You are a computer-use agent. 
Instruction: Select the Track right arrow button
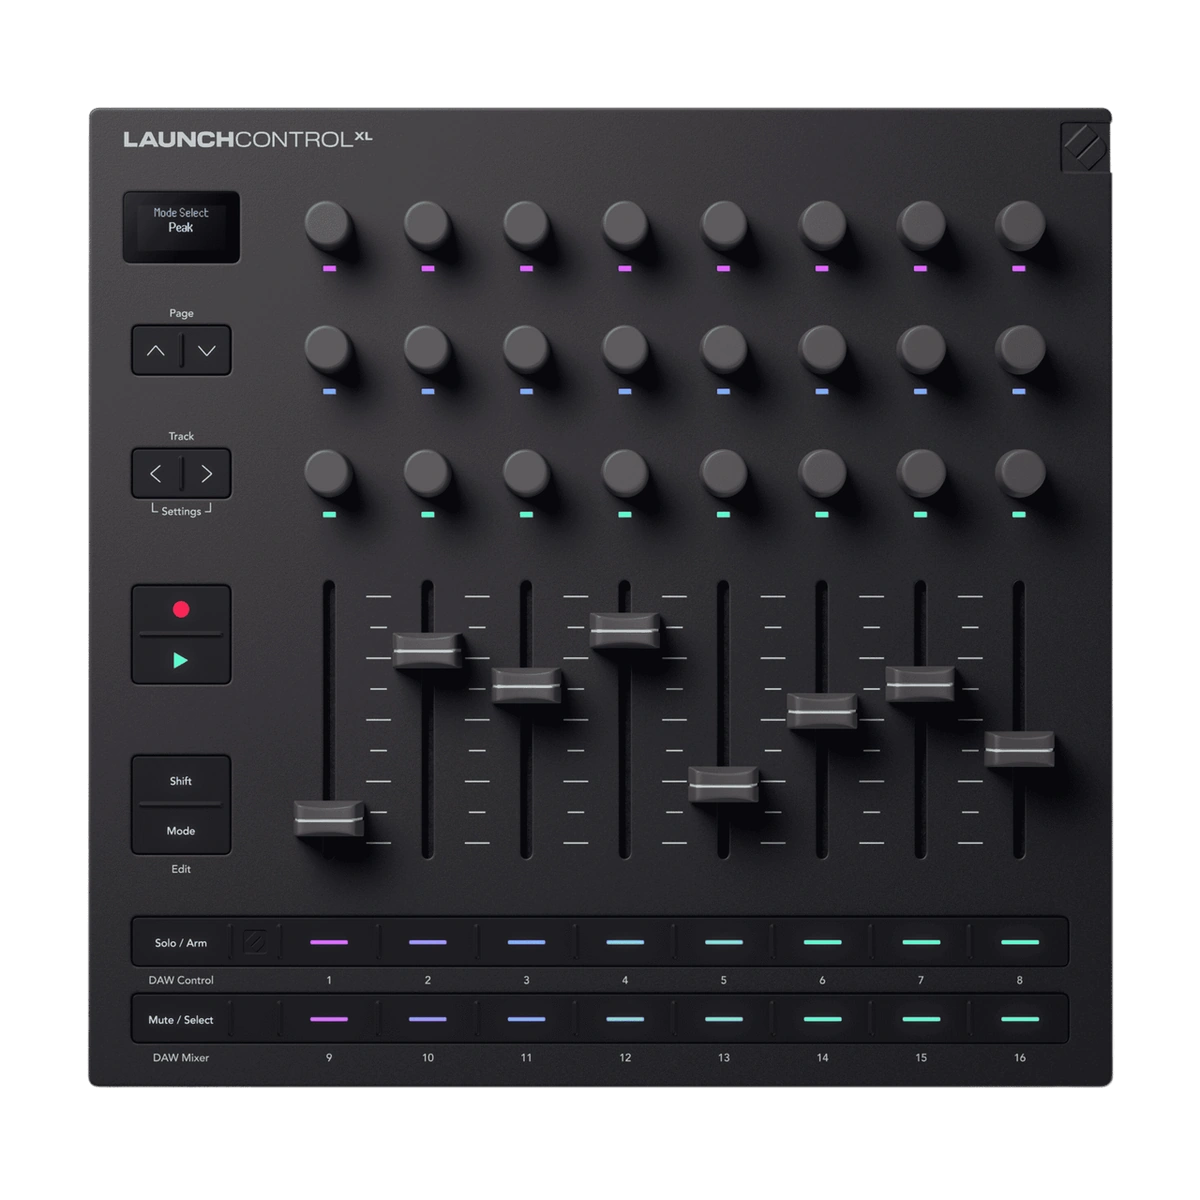click(207, 474)
